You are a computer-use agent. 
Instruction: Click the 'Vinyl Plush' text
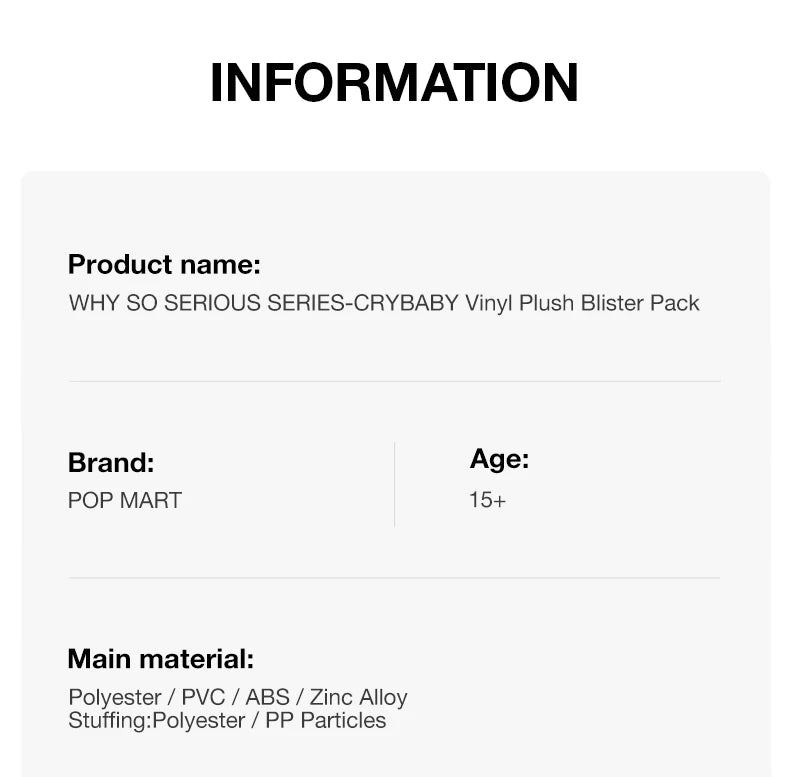(x=520, y=303)
